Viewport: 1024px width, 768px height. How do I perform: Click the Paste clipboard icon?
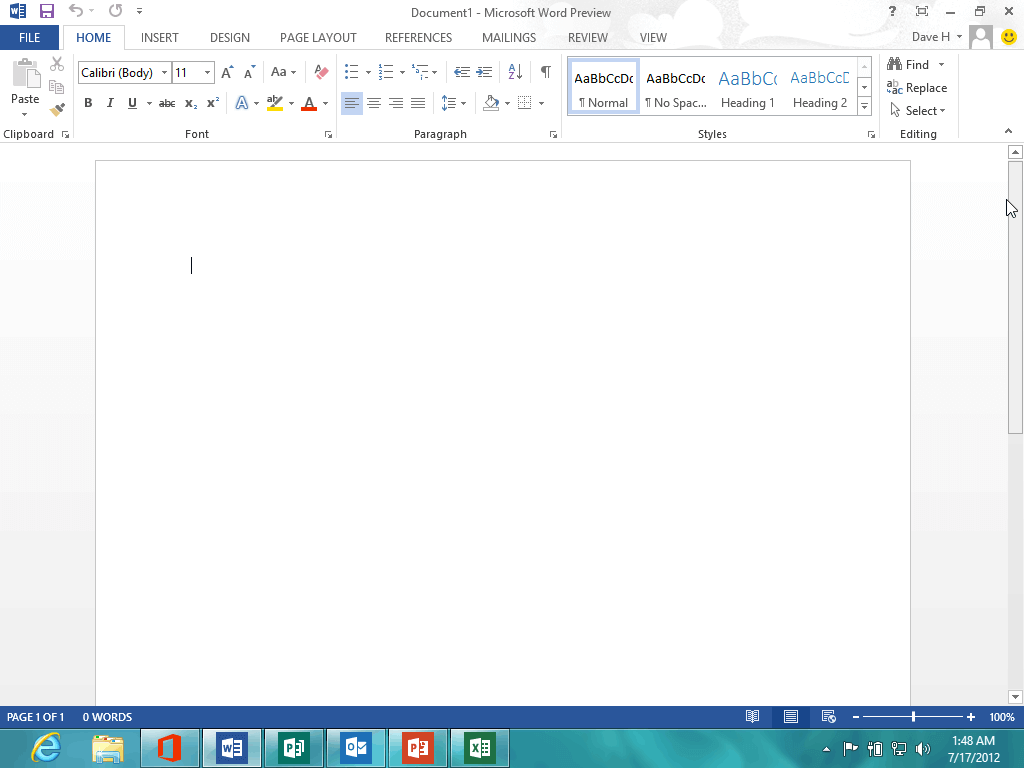pyautogui.click(x=25, y=74)
